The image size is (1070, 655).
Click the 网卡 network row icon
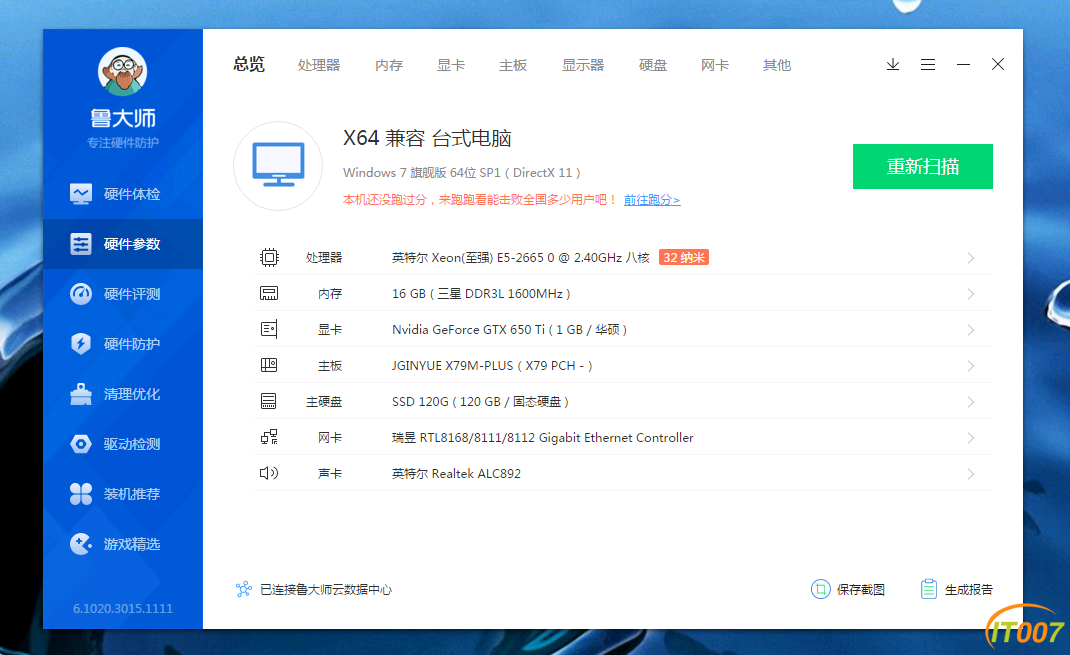[x=270, y=437]
